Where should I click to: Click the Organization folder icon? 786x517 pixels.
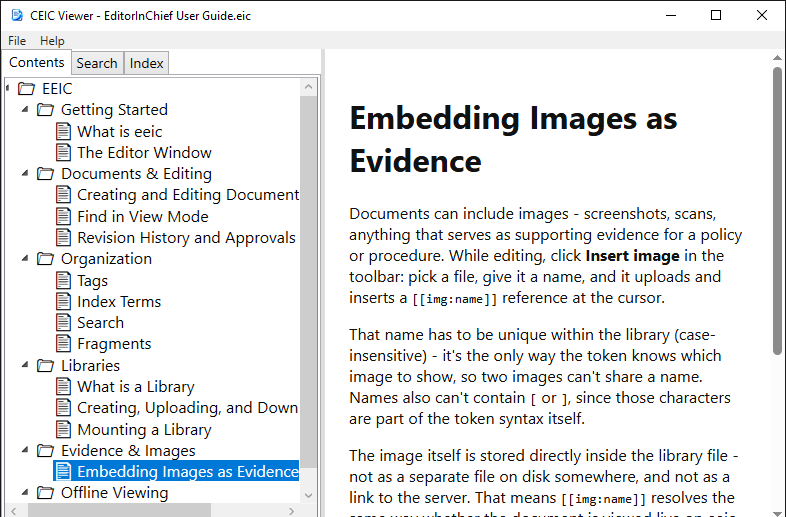pos(45,259)
